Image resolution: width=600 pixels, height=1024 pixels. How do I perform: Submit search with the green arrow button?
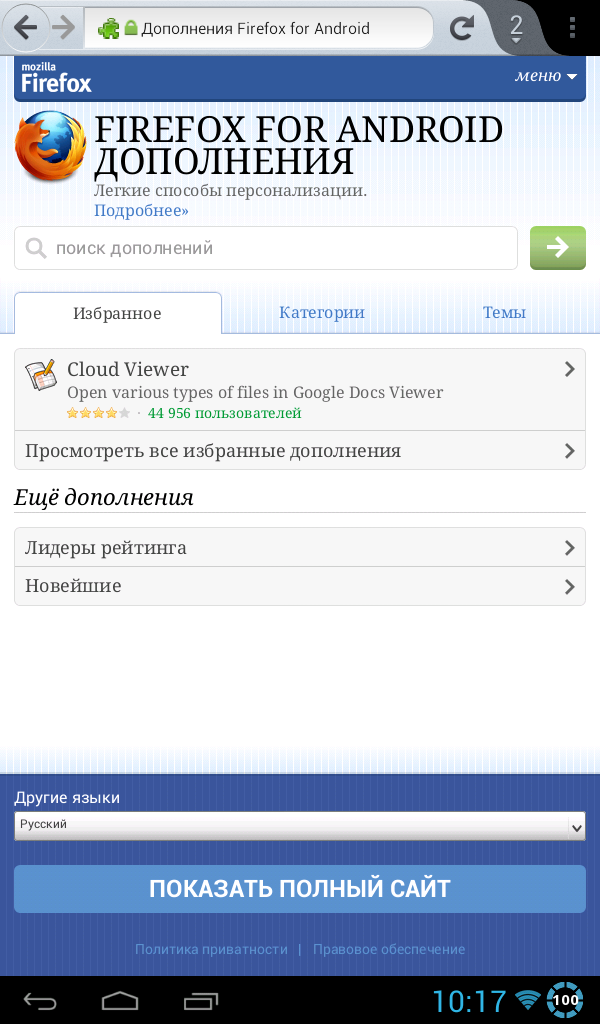coord(558,248)
